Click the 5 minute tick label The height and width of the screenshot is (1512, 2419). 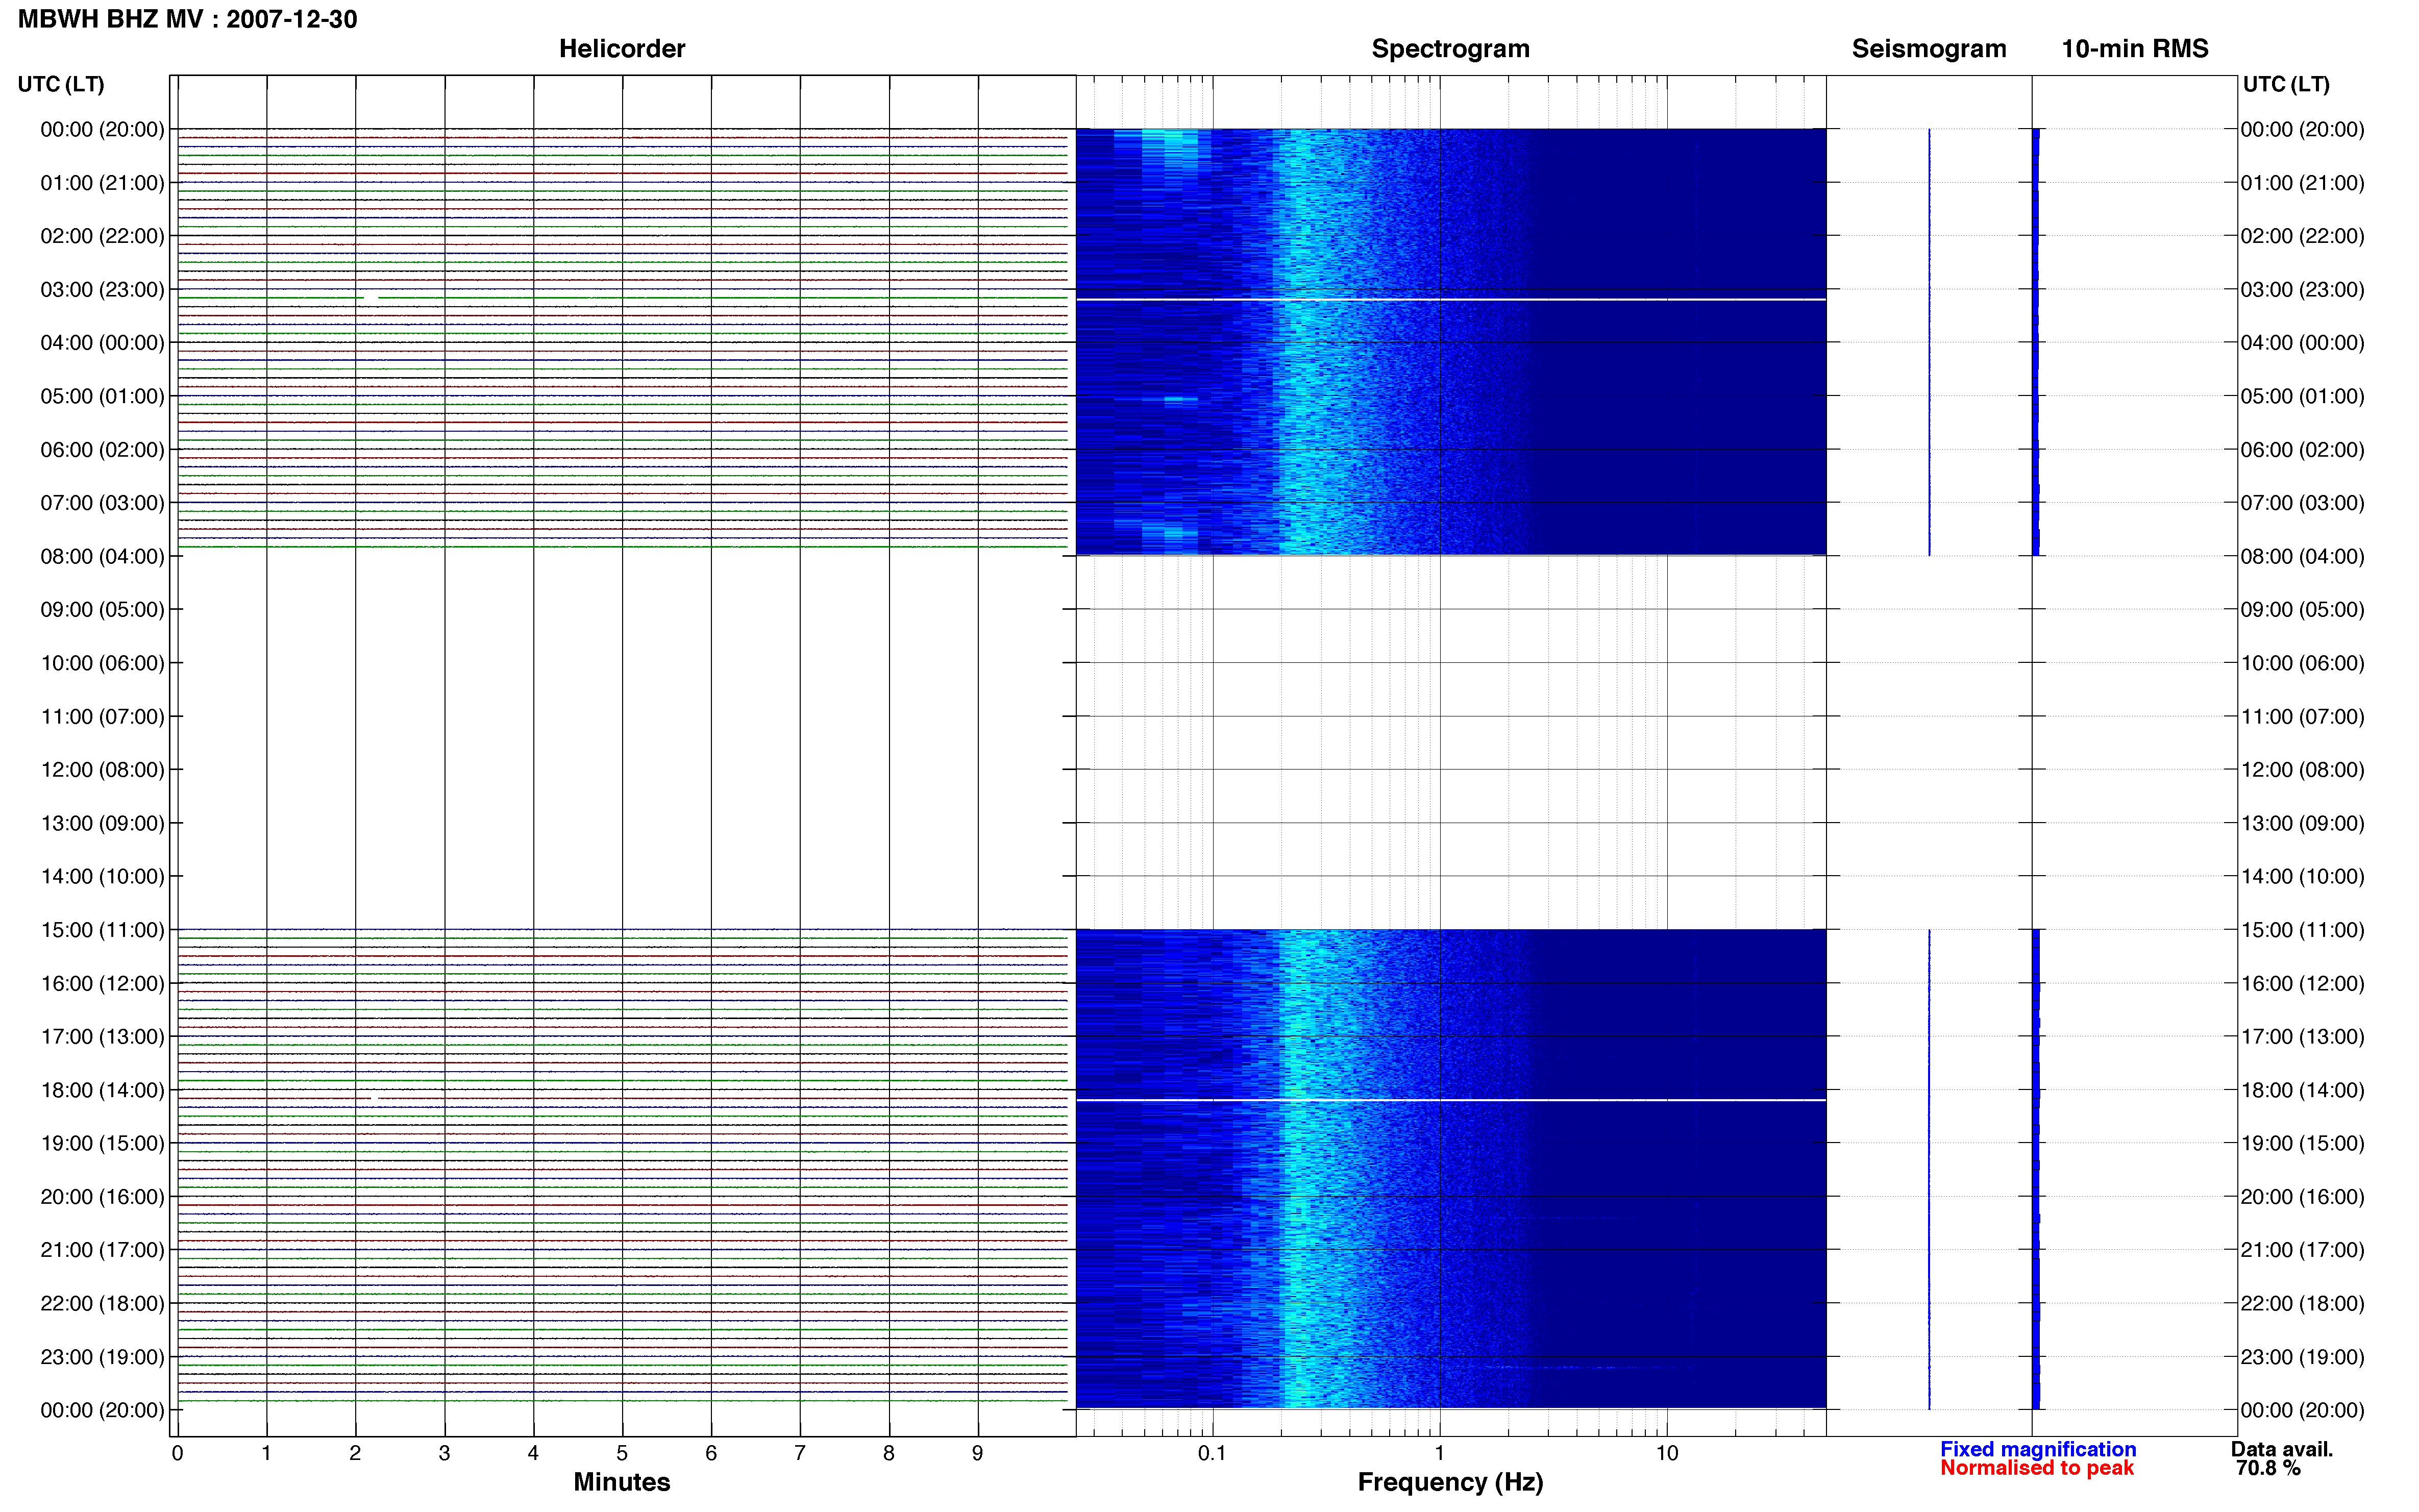pyautogui.click(x=622, y=1454)
